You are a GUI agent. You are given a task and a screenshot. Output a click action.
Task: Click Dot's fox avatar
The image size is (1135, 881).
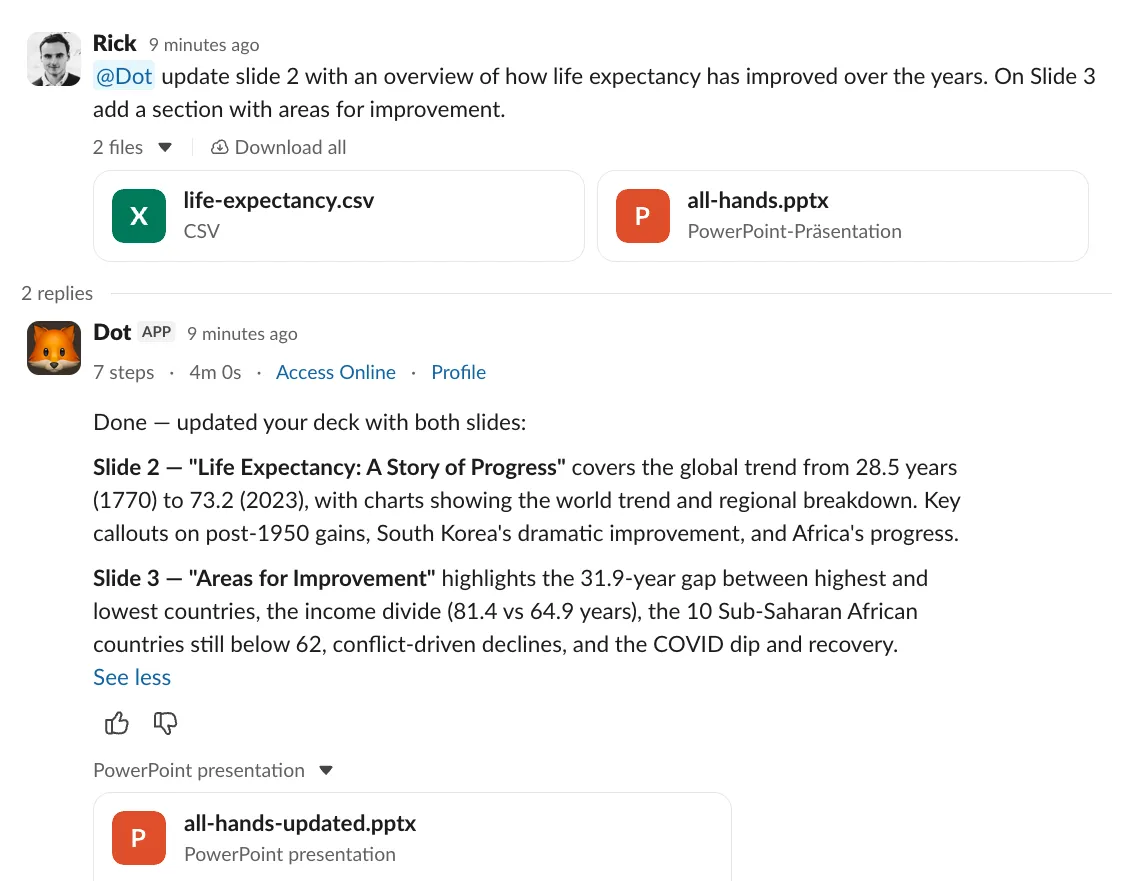[53, 347]
